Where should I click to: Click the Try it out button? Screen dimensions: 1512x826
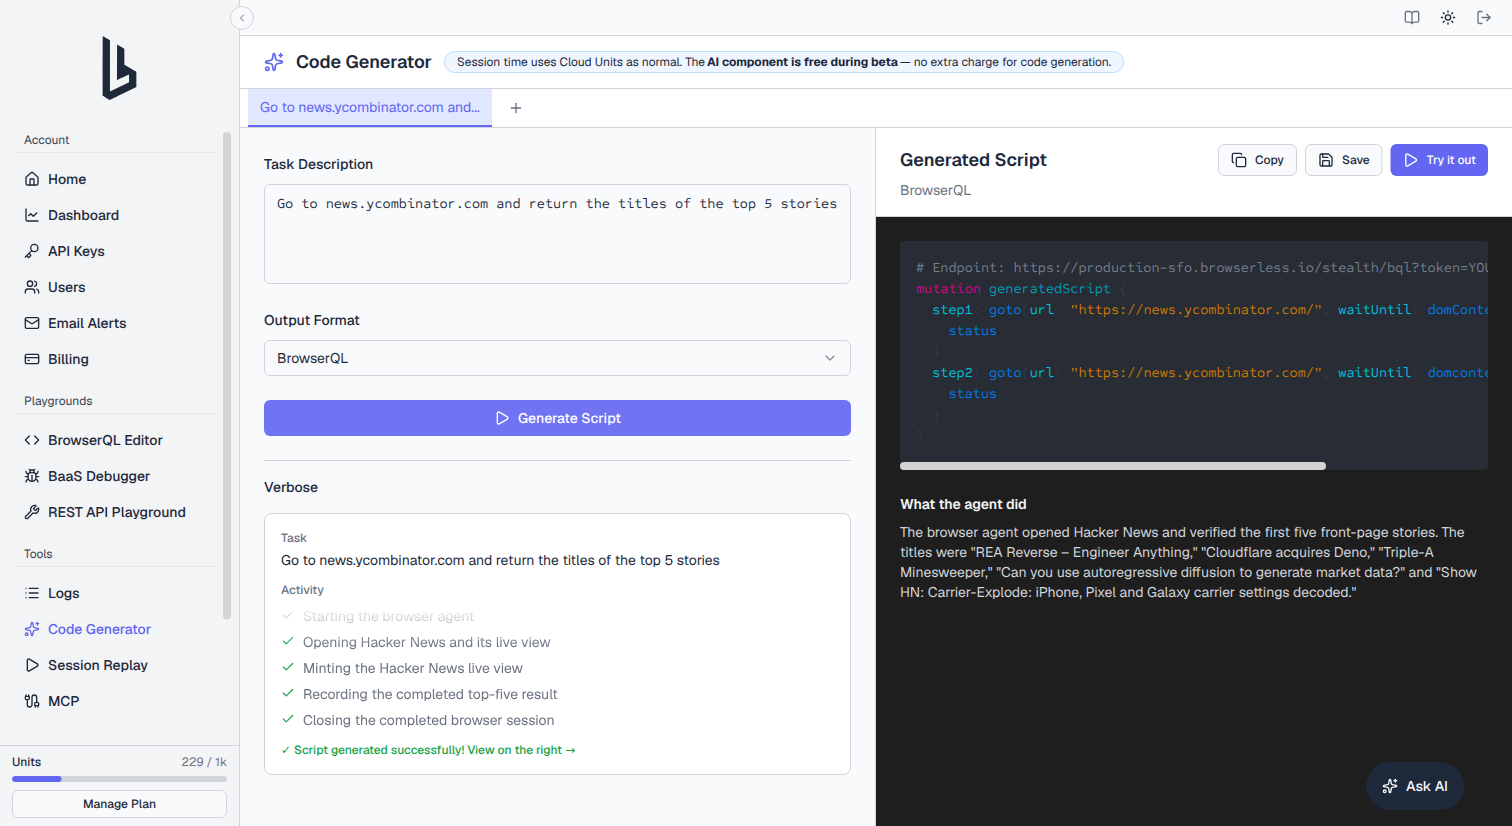coord(1439,160)
